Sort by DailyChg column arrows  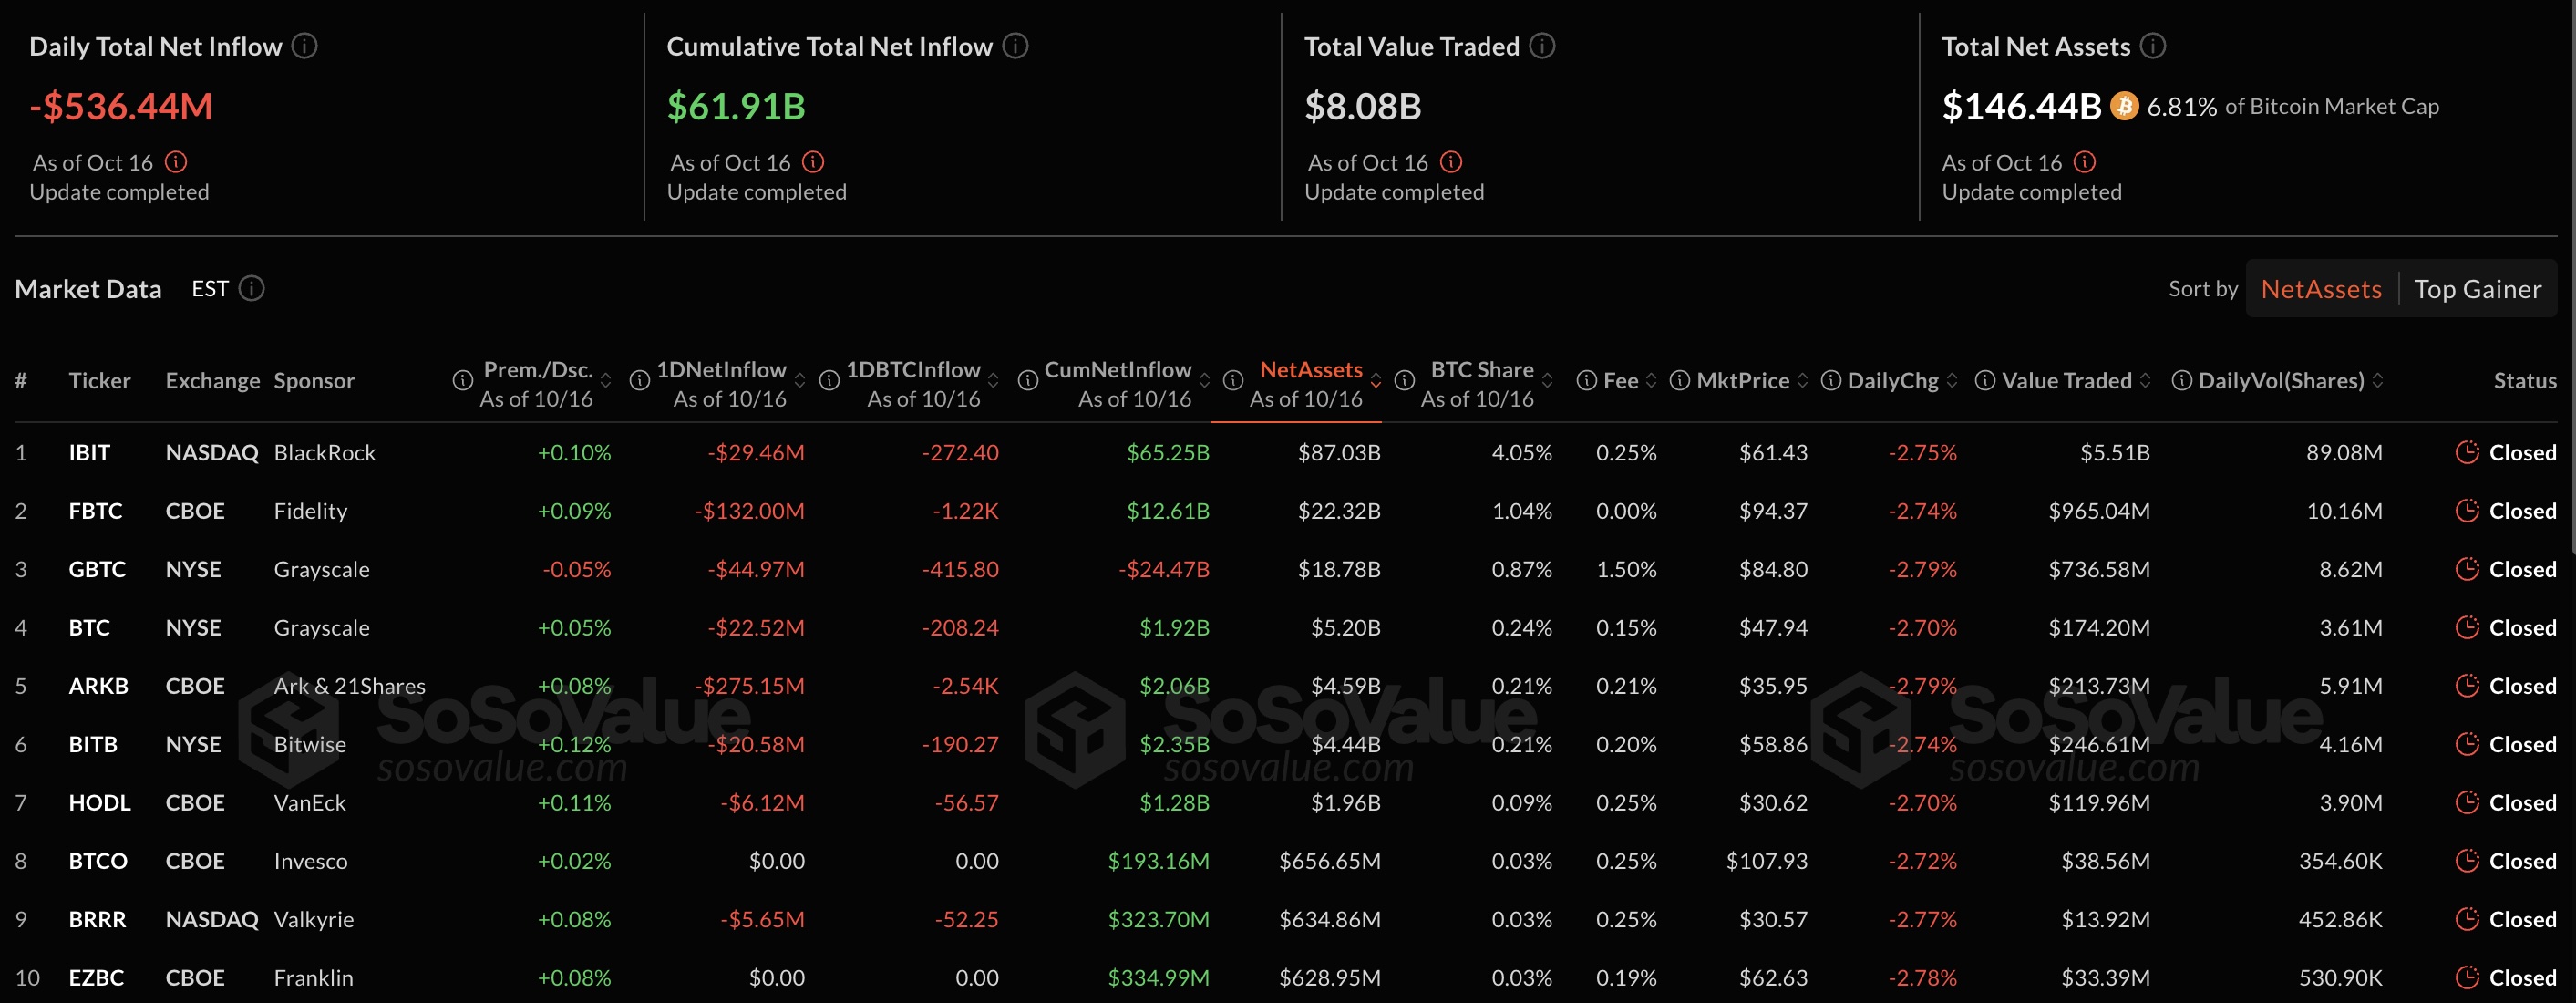pyautogui.click(x=1952, y=381)
